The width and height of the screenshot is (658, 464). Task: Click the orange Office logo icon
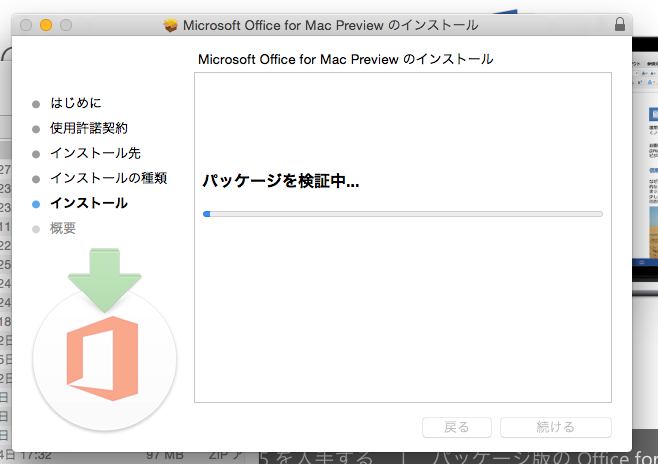(x=102, y=359)
